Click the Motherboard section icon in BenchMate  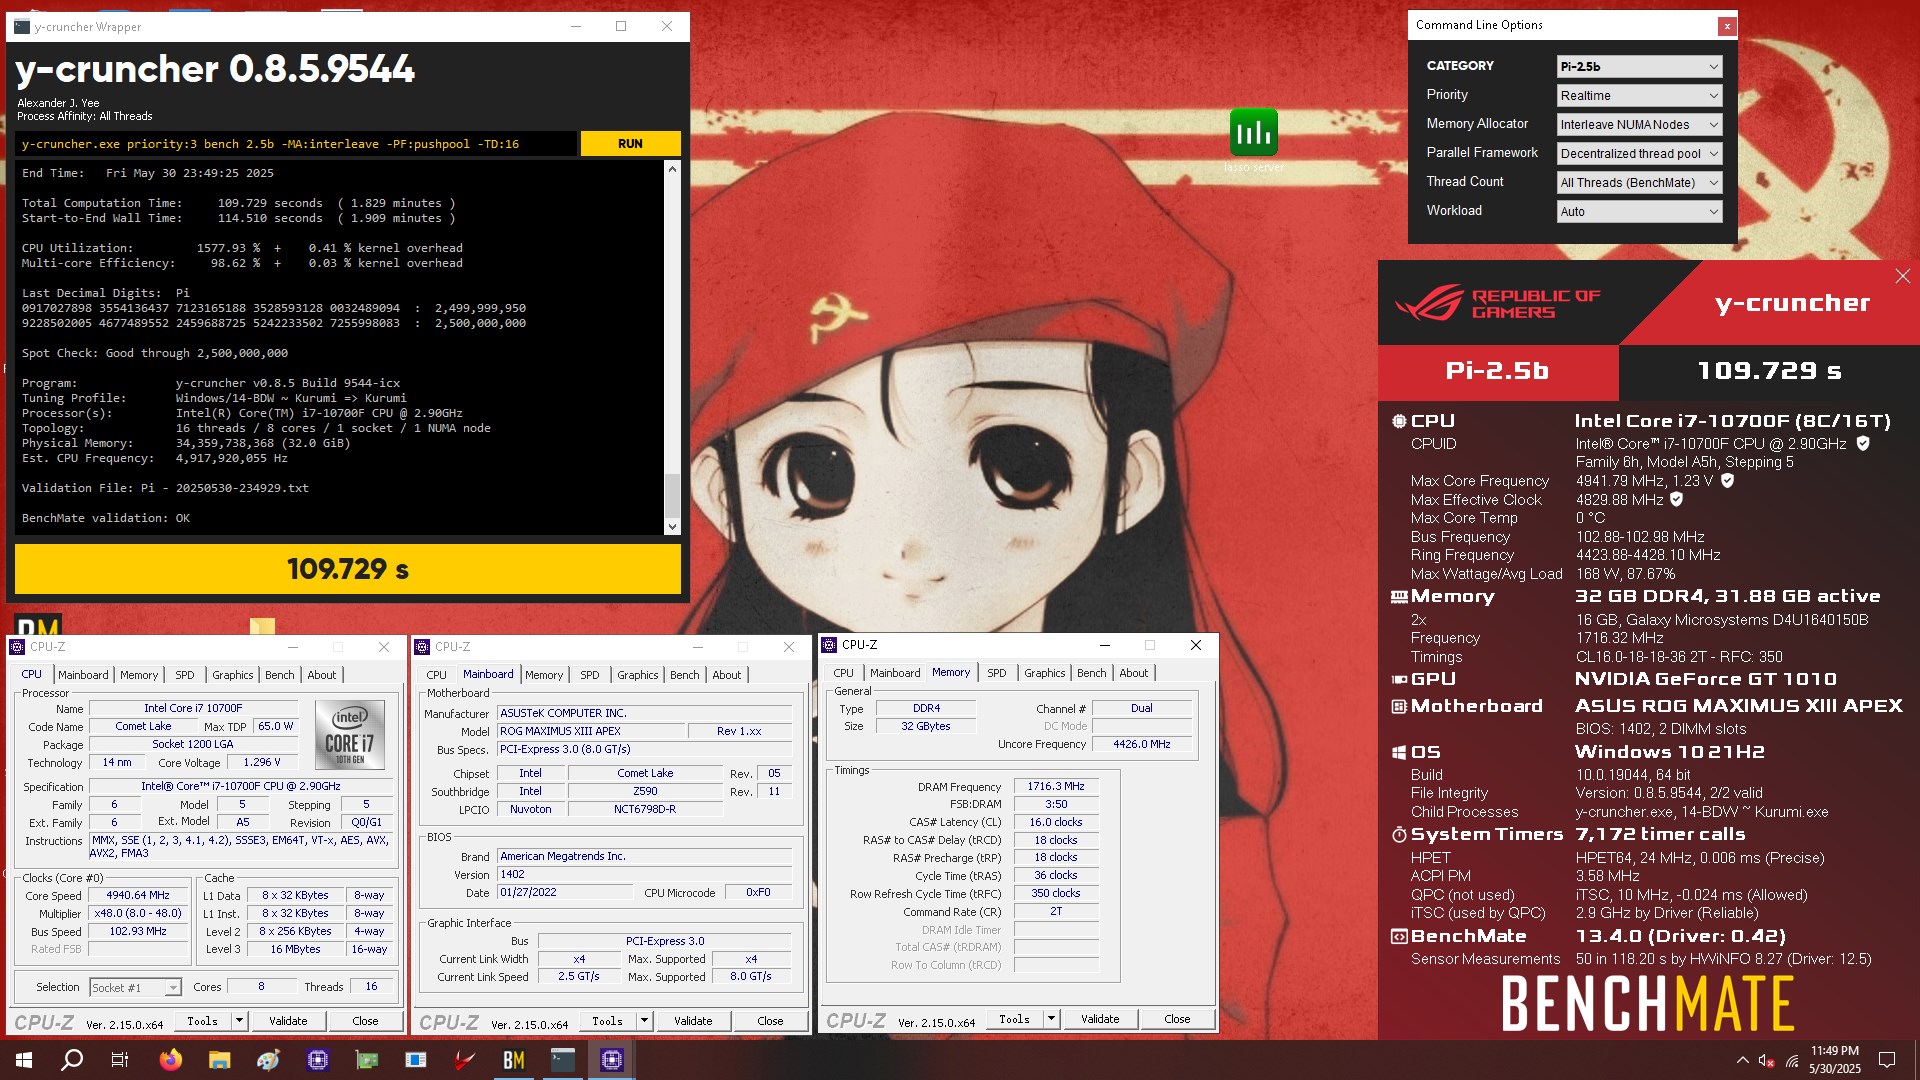(1398, 706)
